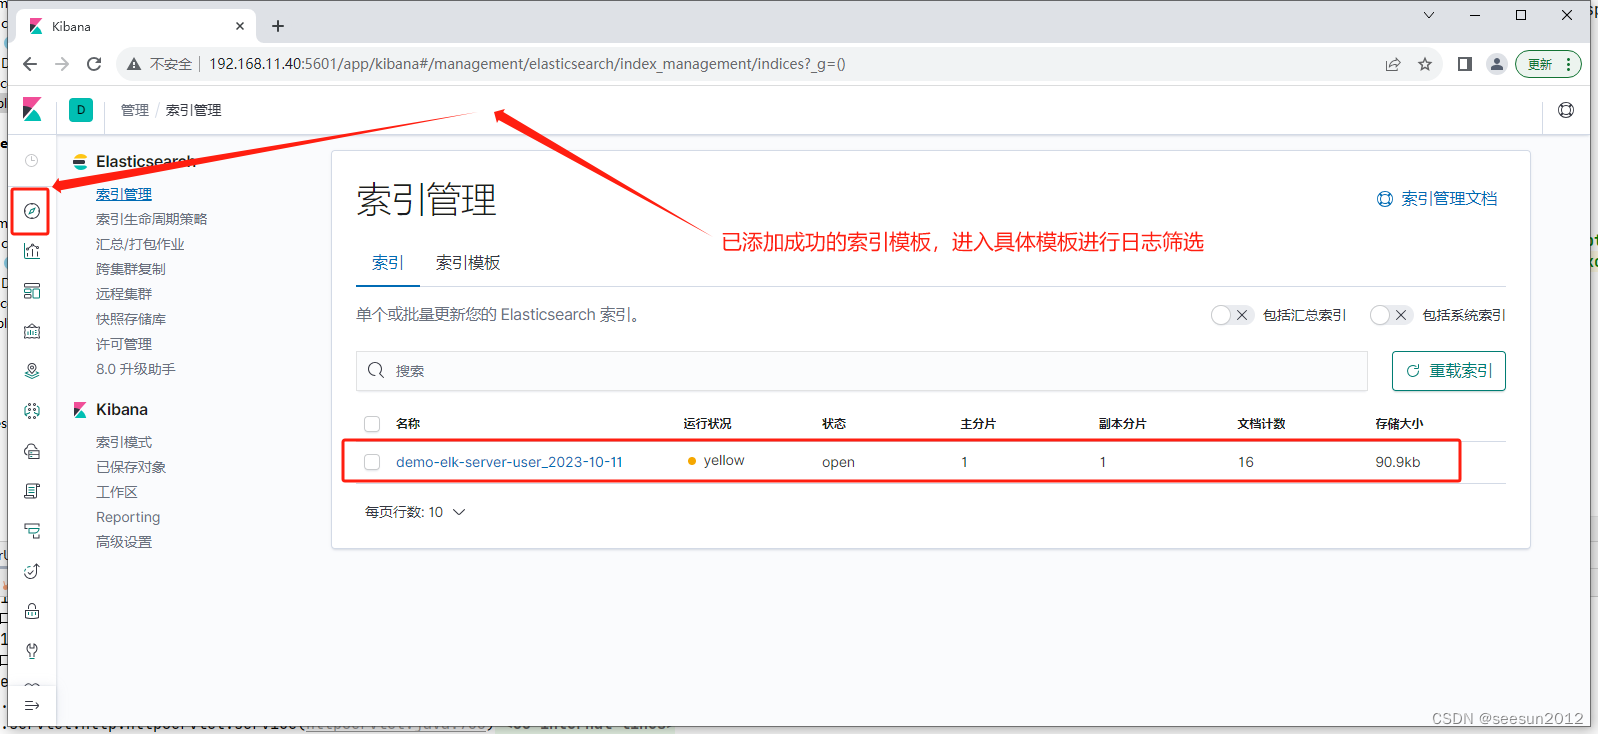Open help menu icon top right
Screen dimensions: 1598x734
click(x=1566, y=110)
